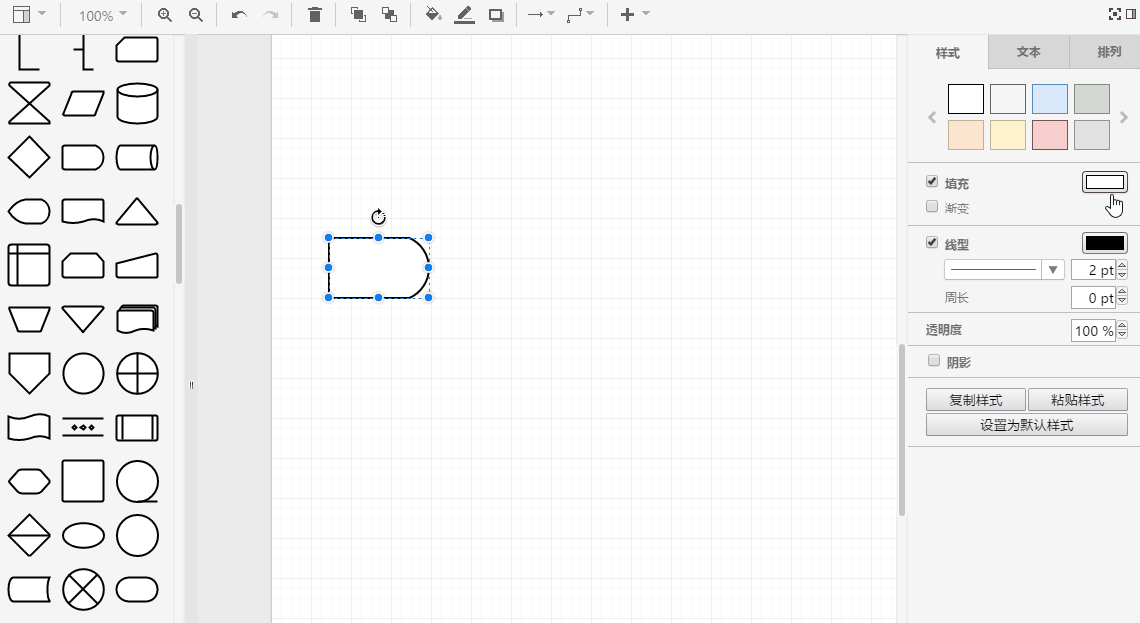
Task: Undo the last action
Action: tap(239, 15)
